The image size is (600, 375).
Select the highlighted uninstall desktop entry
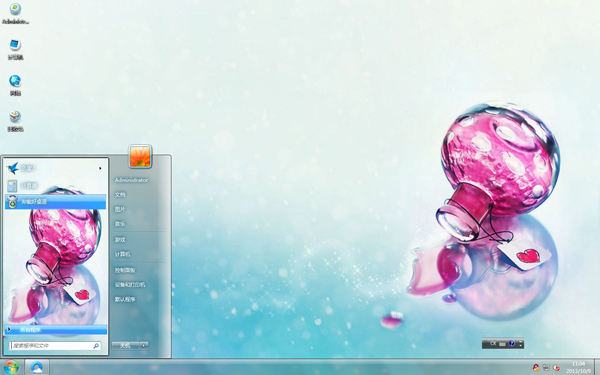(55, 202)
